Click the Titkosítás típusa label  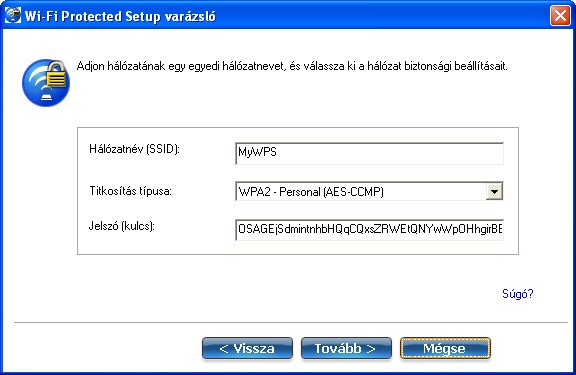(x=130, y=191)
